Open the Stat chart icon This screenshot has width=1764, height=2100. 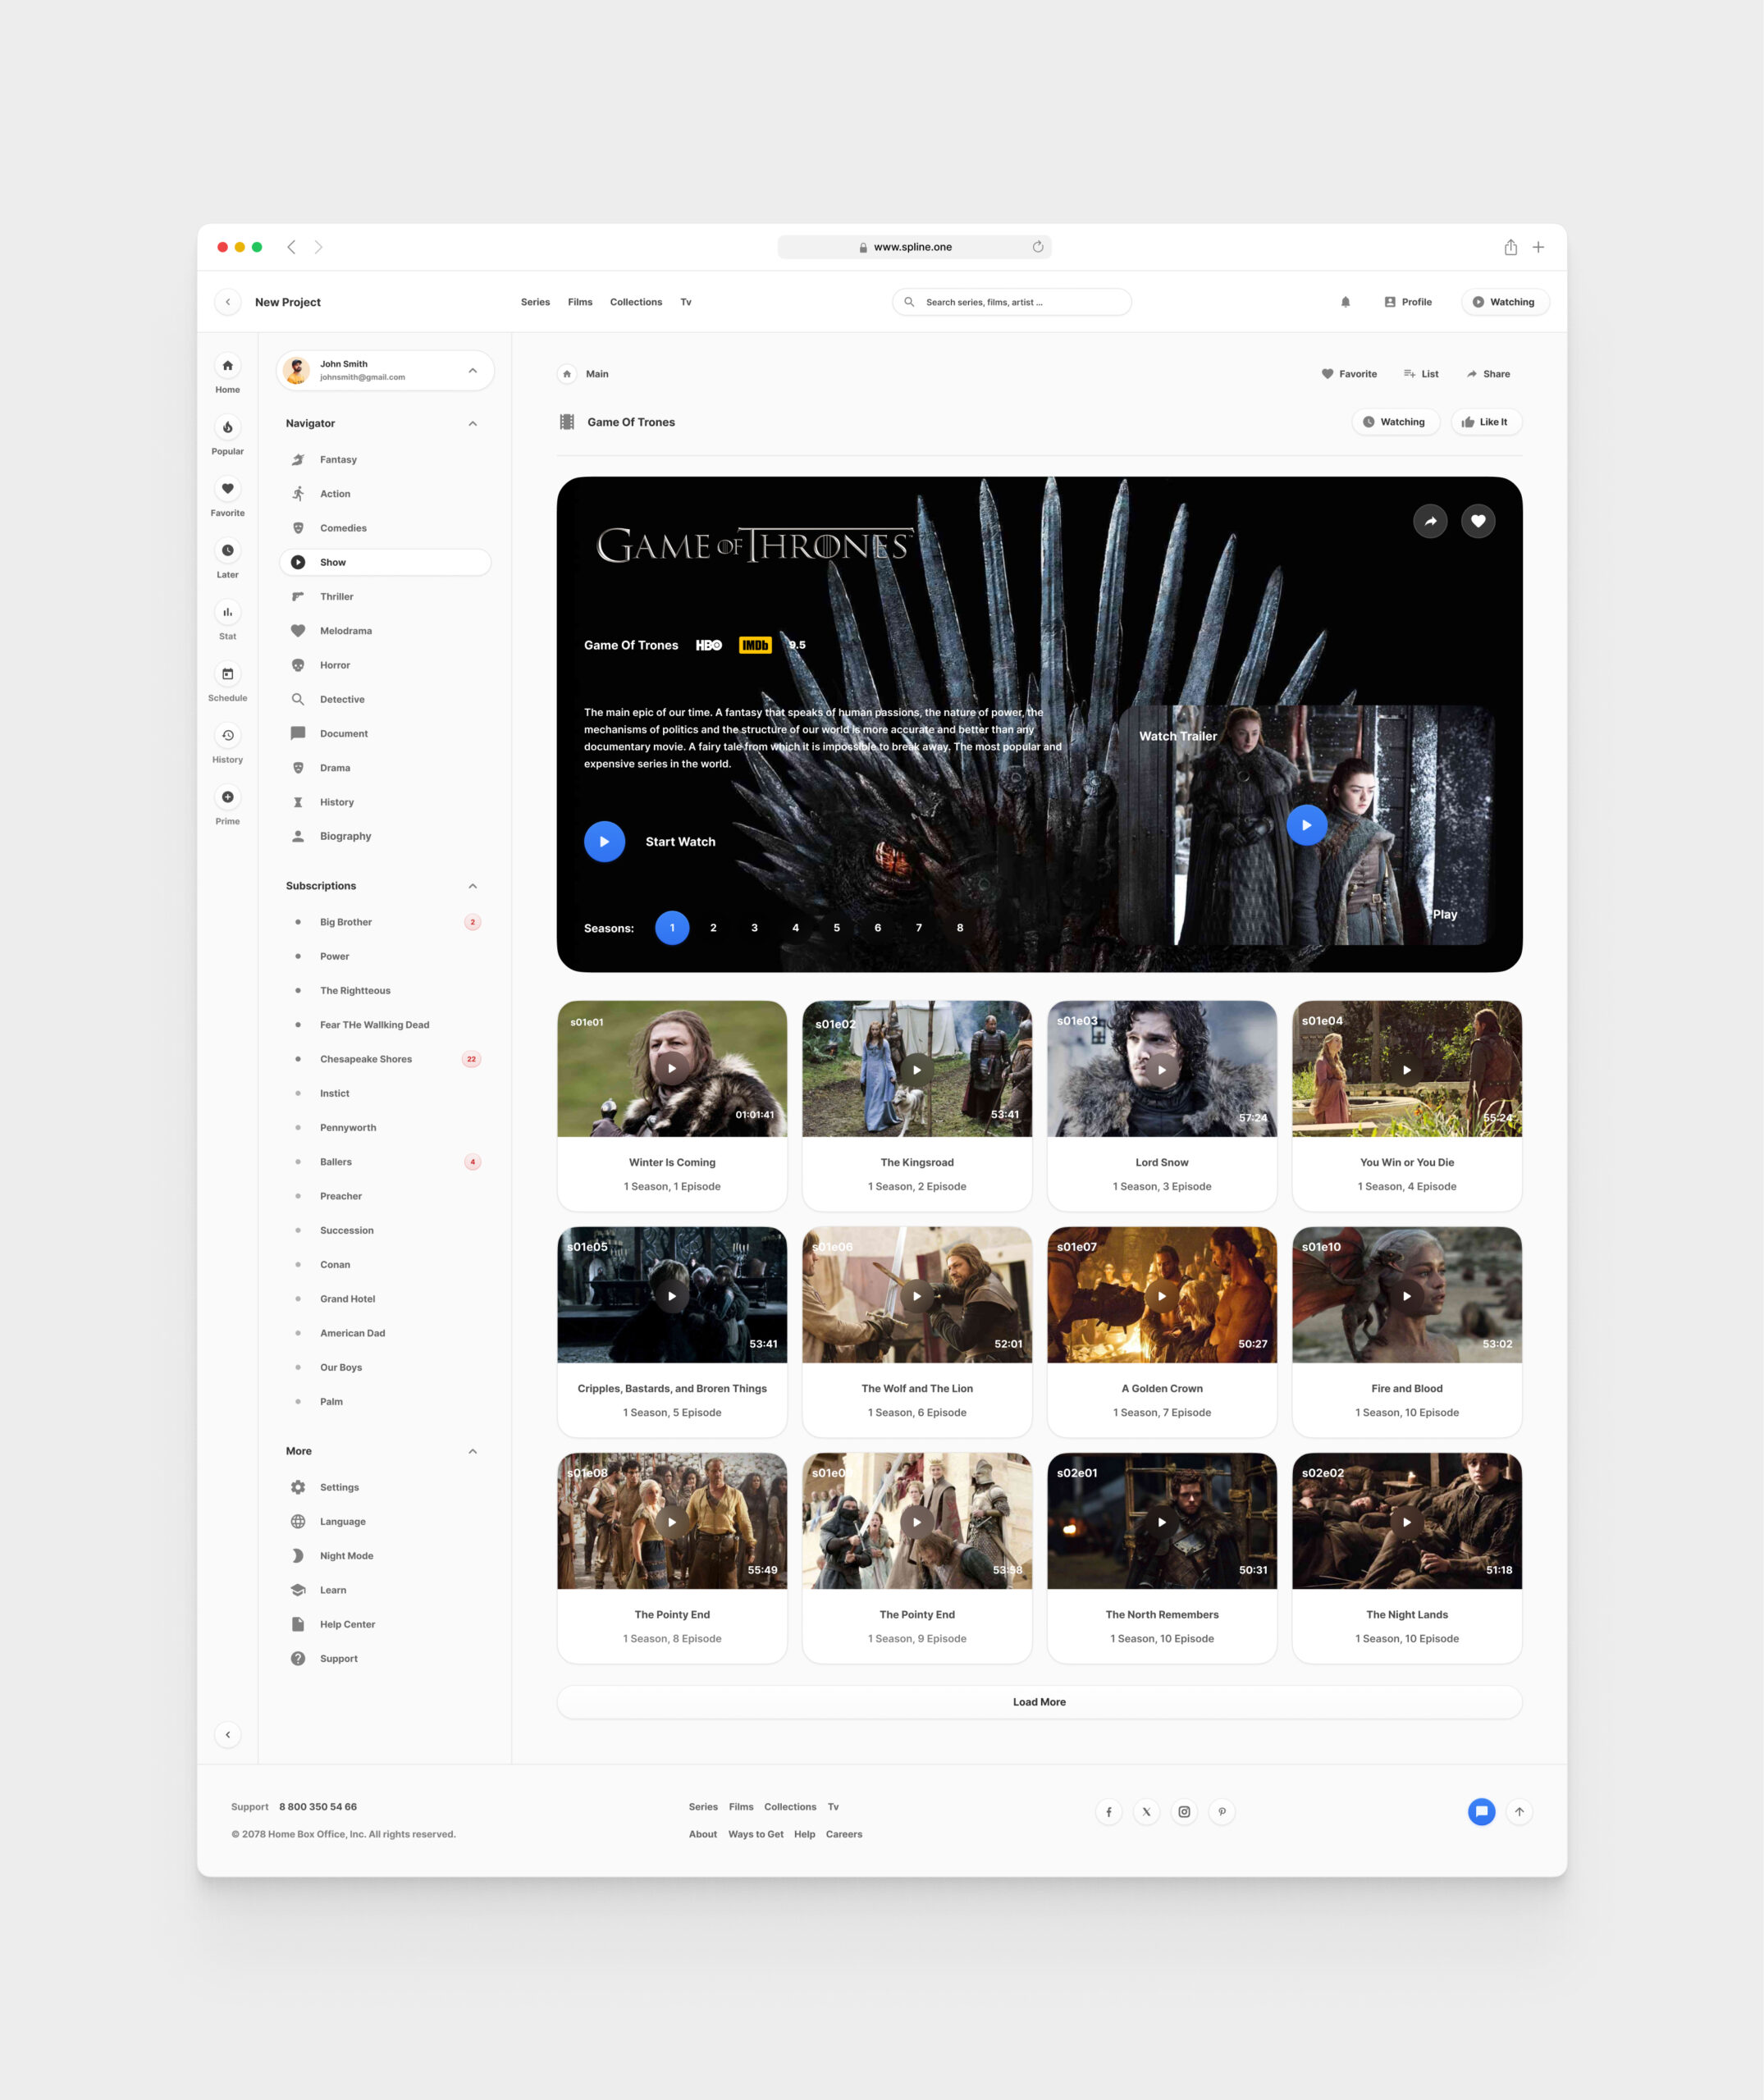click(228, 612)
